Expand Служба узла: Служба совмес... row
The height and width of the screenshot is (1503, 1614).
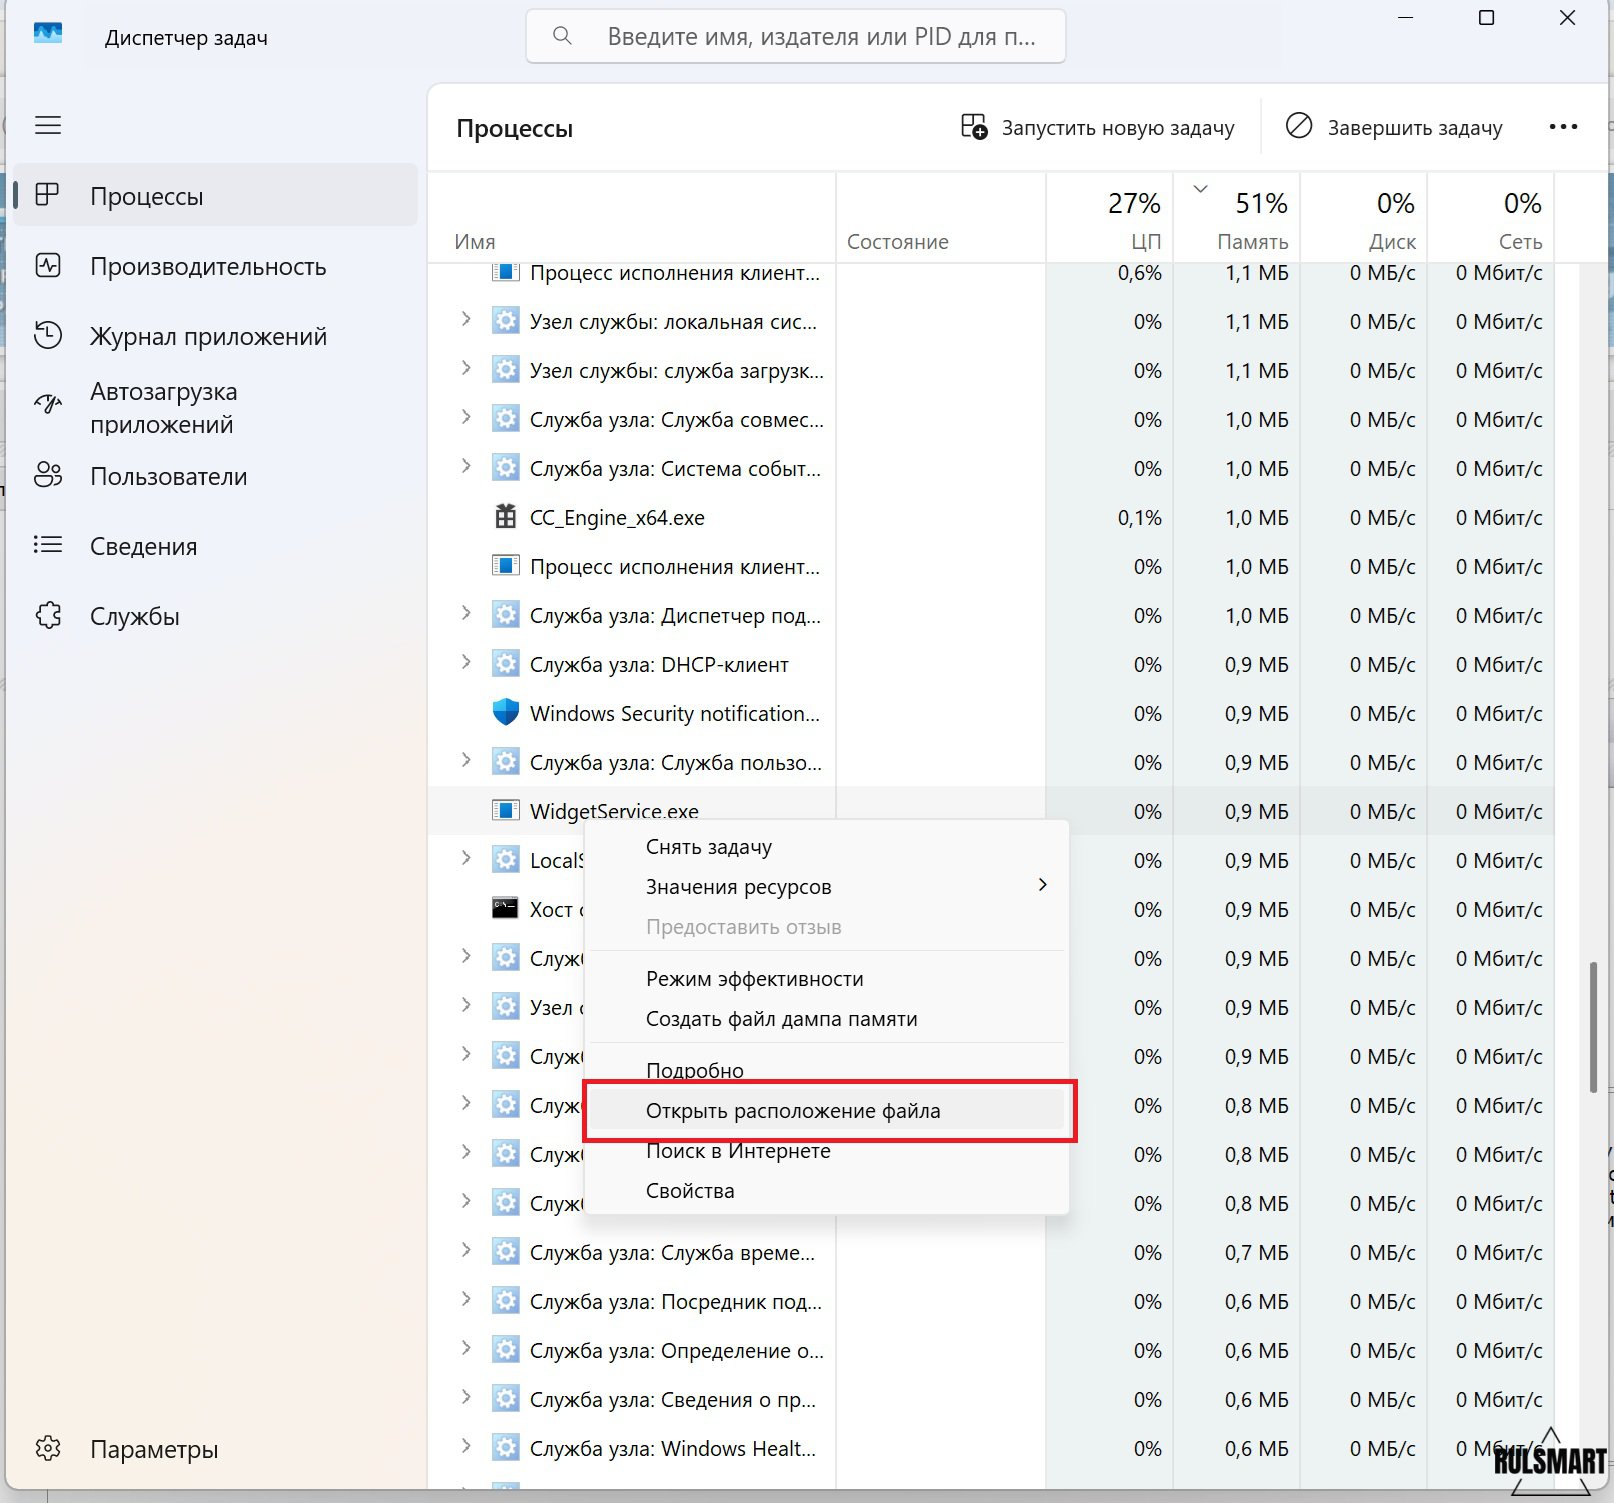coord(466,418)
